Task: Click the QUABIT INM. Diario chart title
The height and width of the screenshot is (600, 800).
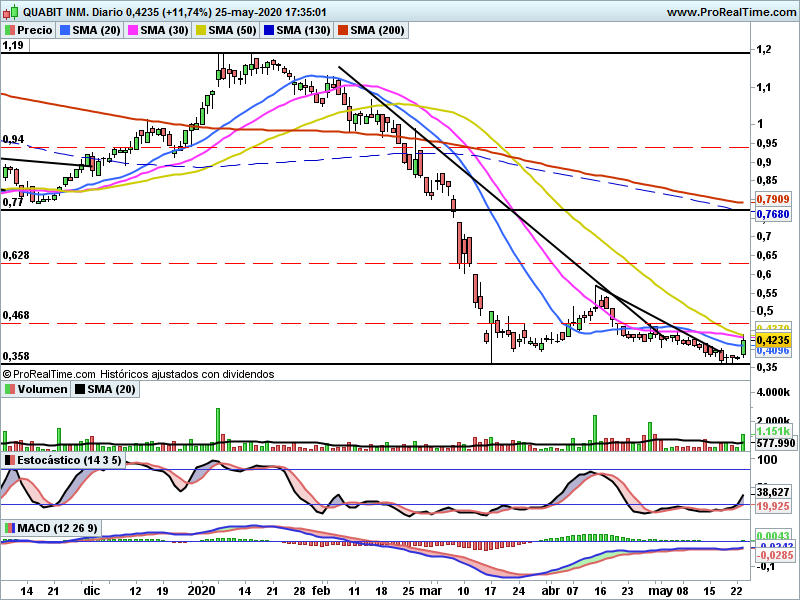Action: 175,12
